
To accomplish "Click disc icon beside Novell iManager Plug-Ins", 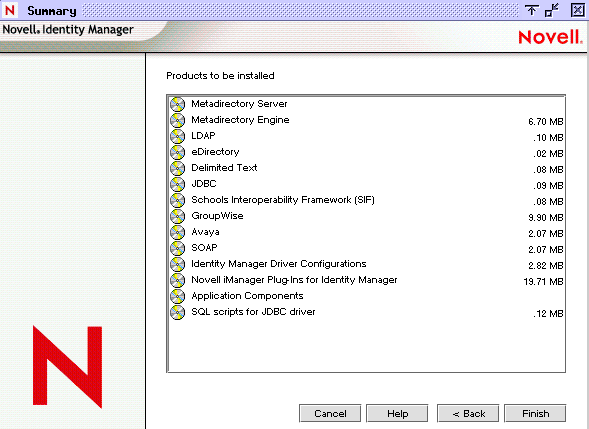I will [178, 281].
